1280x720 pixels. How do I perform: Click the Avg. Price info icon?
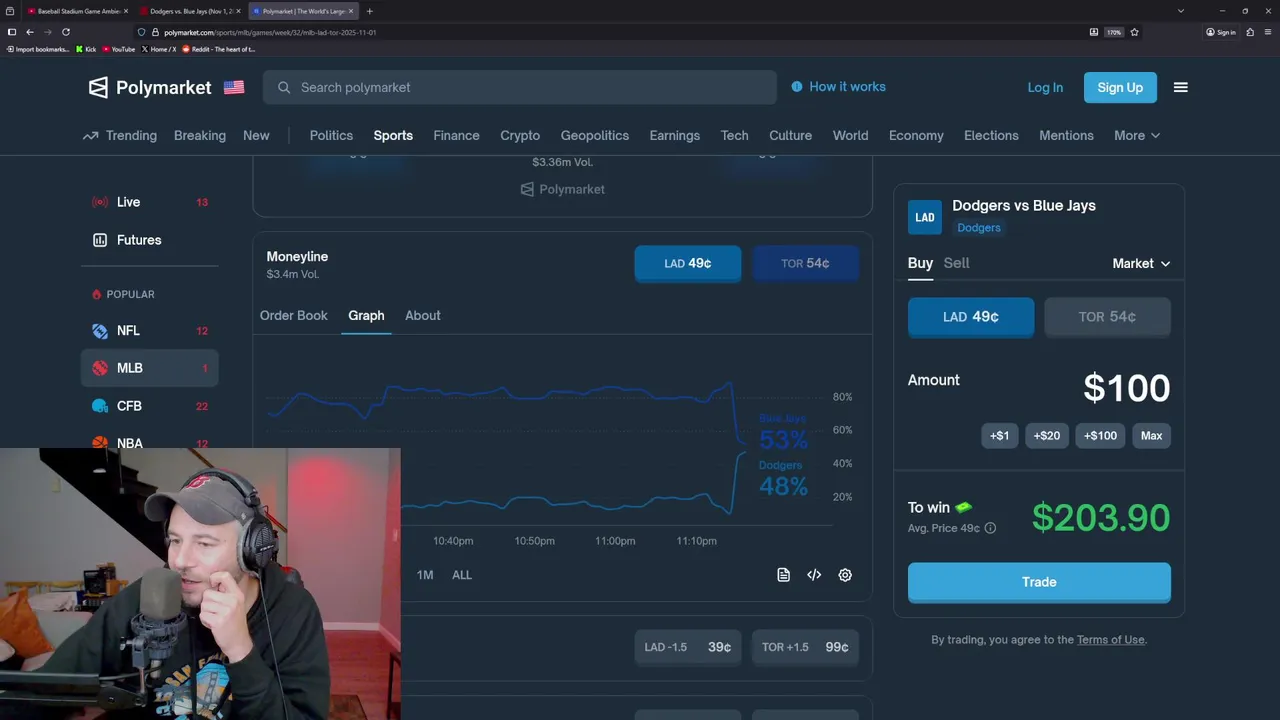pyautogui.click(x=990, y=528)
